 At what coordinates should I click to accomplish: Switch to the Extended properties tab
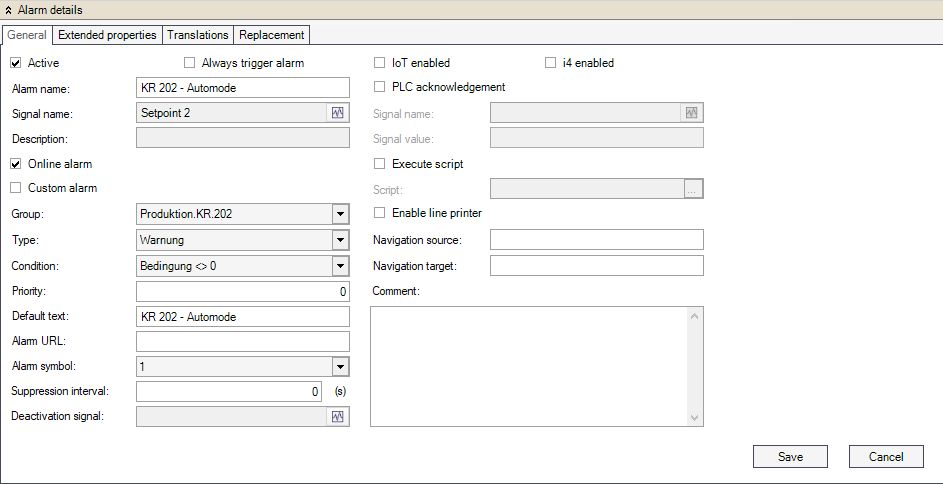(x=107, y=35)
